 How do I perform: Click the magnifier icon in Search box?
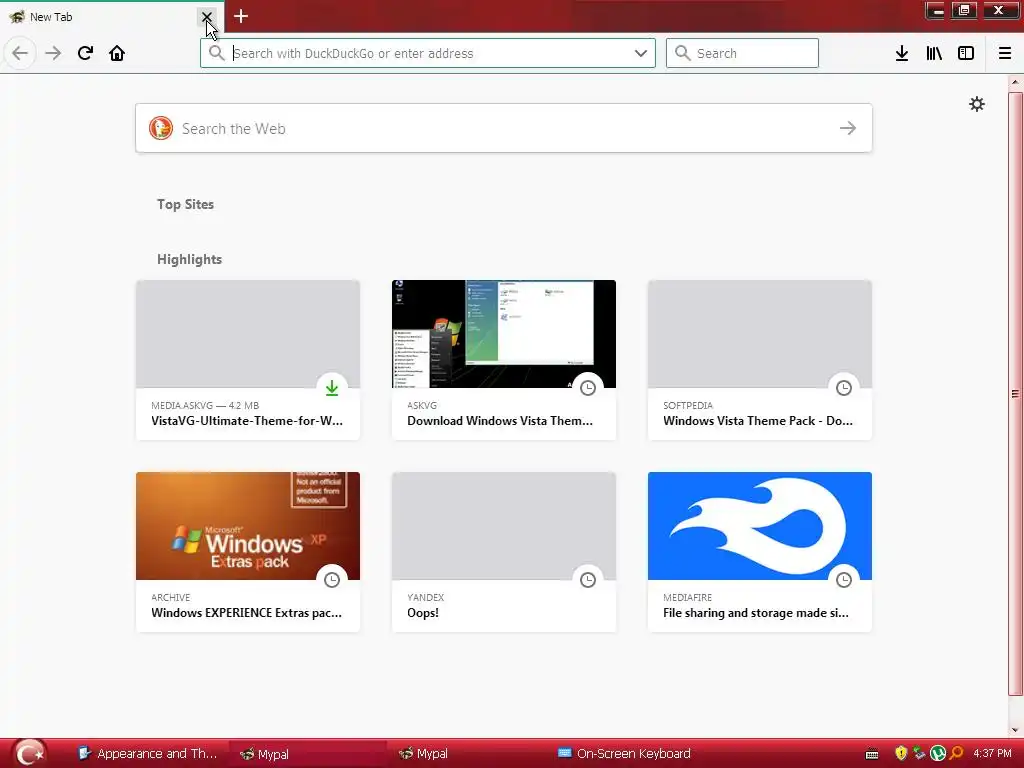[682, 53]
